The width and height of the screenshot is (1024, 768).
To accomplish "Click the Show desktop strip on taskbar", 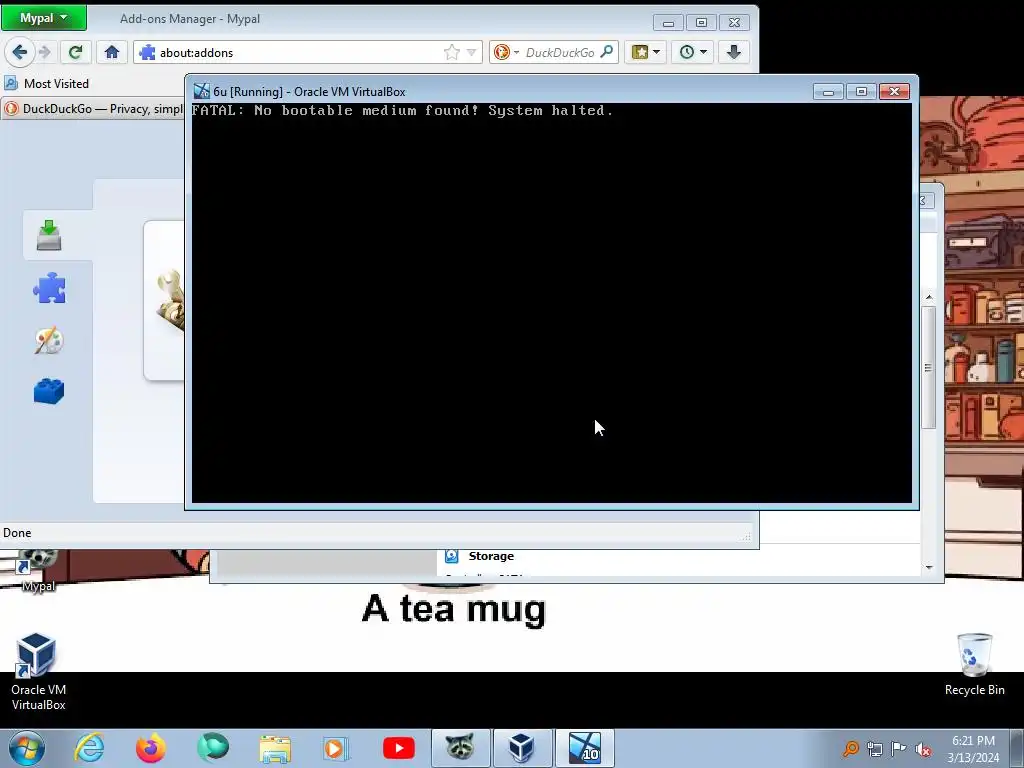I will (1017, 748).
